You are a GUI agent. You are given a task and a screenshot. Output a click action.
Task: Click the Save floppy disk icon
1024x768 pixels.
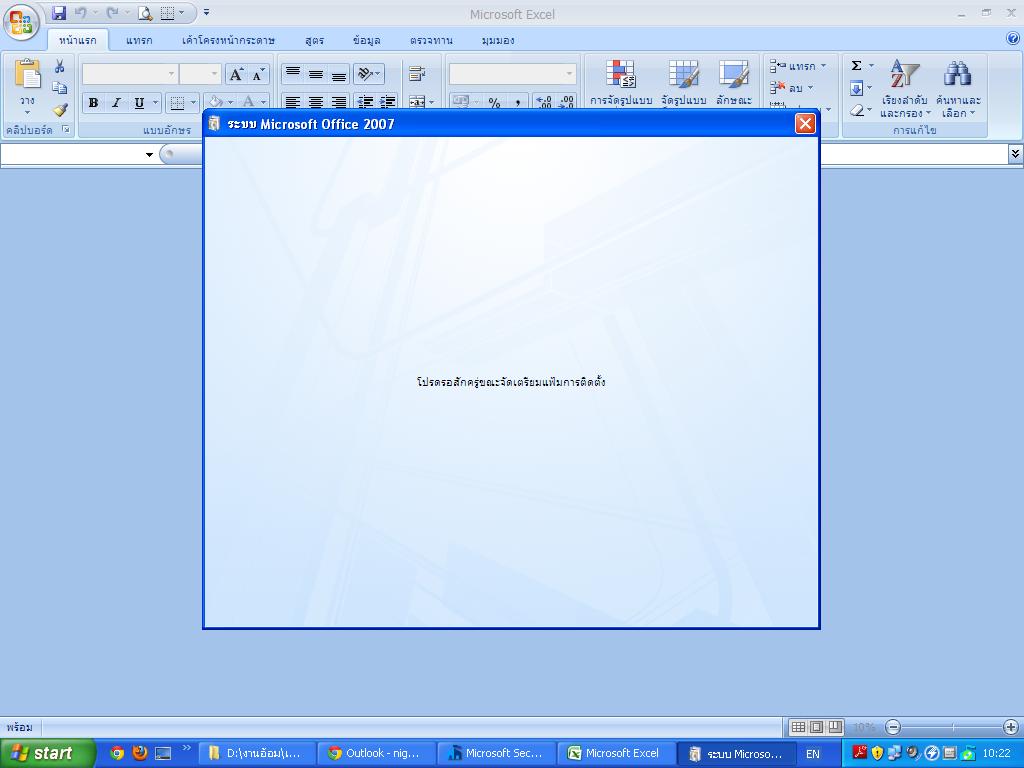[59, 12]
